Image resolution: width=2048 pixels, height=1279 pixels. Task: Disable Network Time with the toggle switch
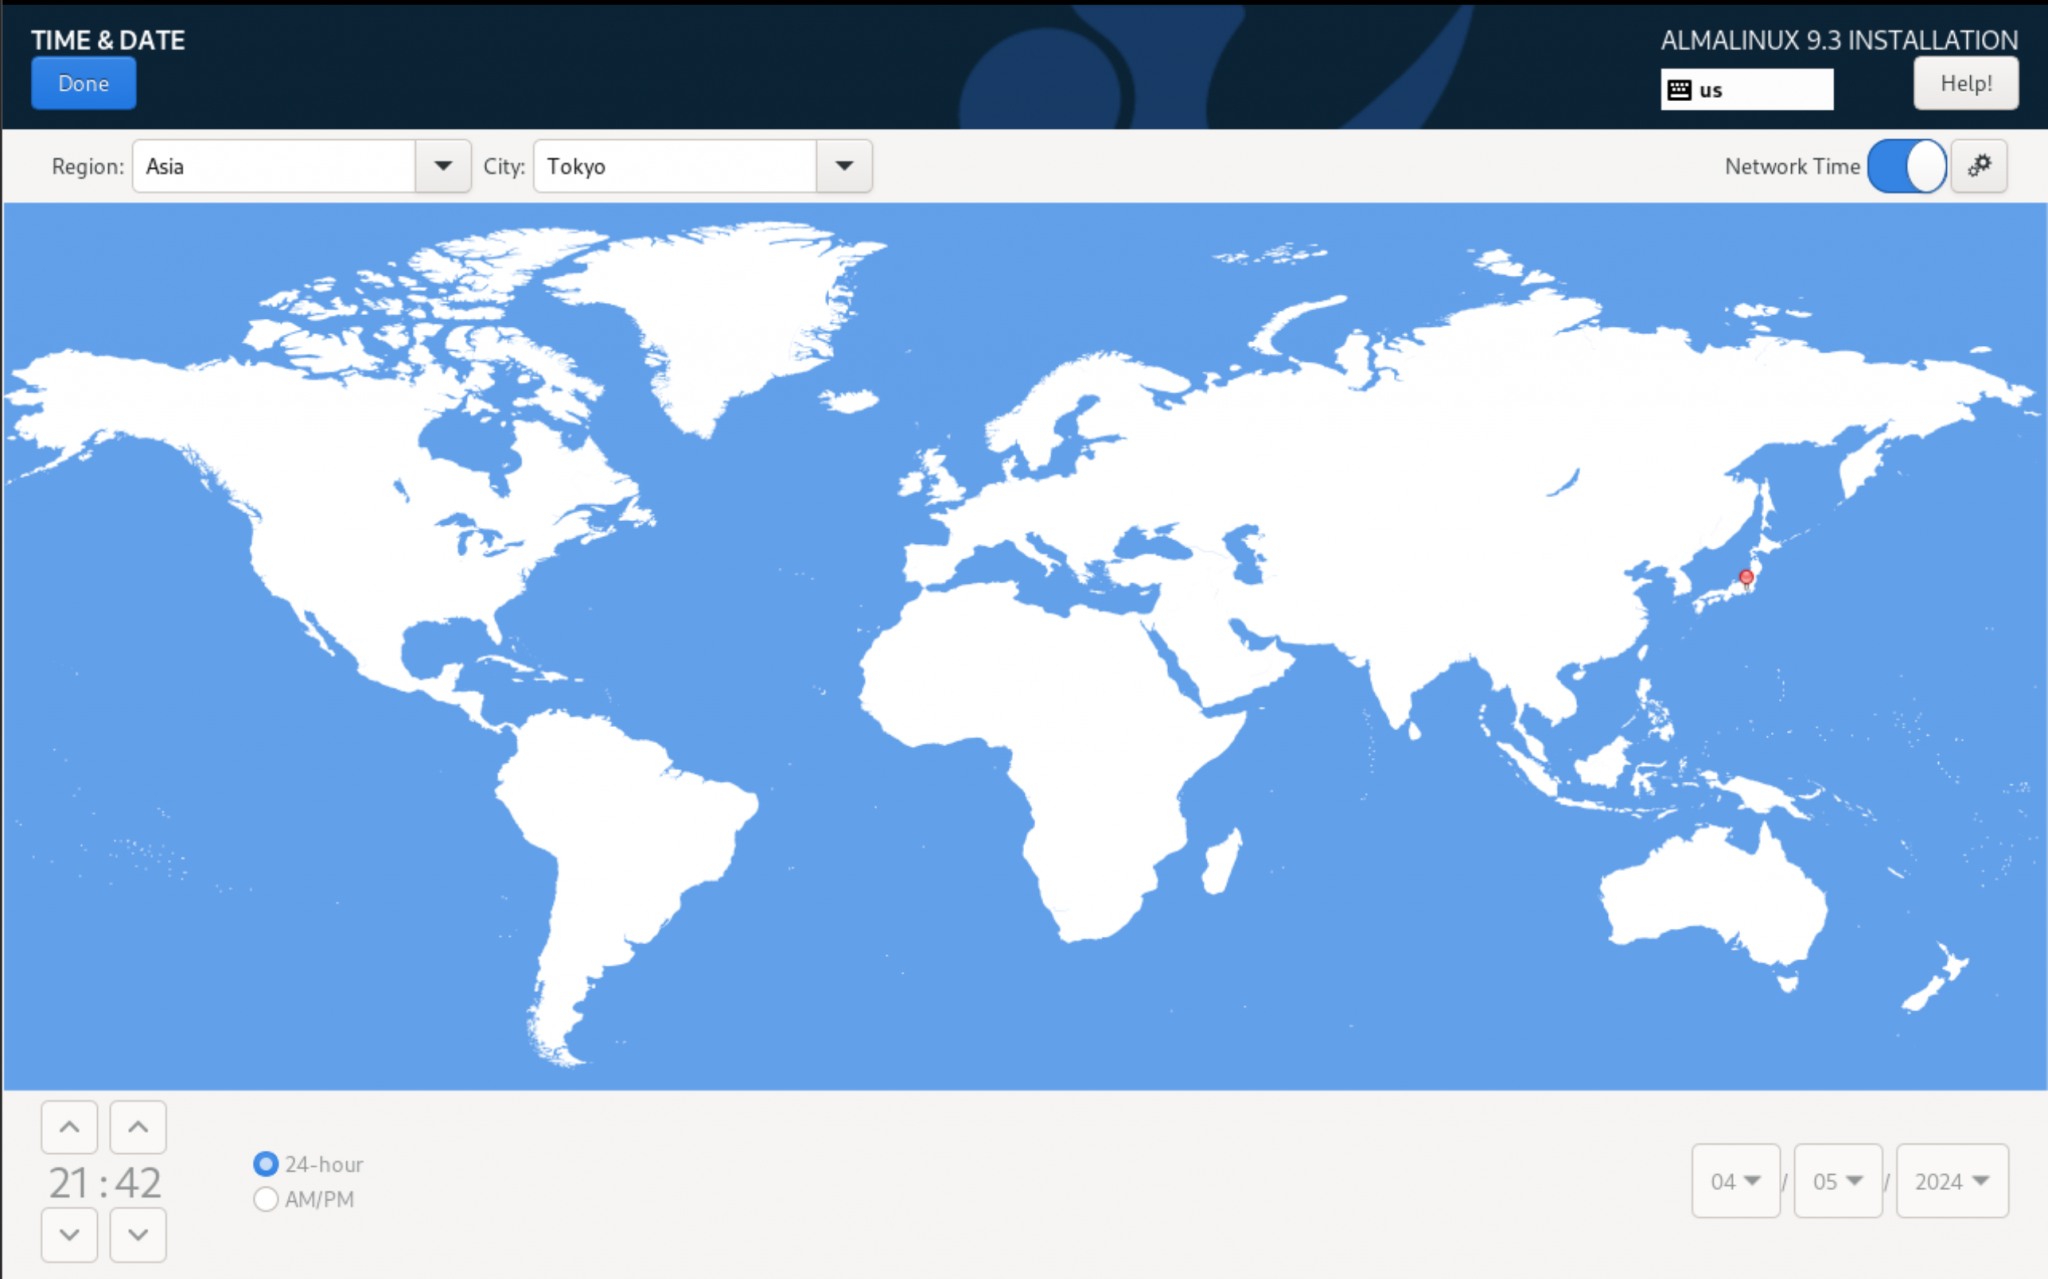[x=1906, y=166]
